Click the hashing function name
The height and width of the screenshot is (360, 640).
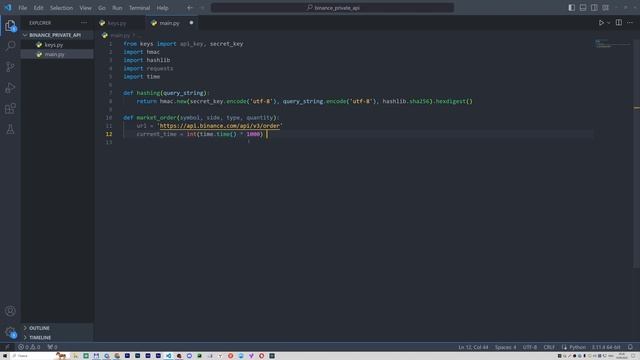point(148,93)
